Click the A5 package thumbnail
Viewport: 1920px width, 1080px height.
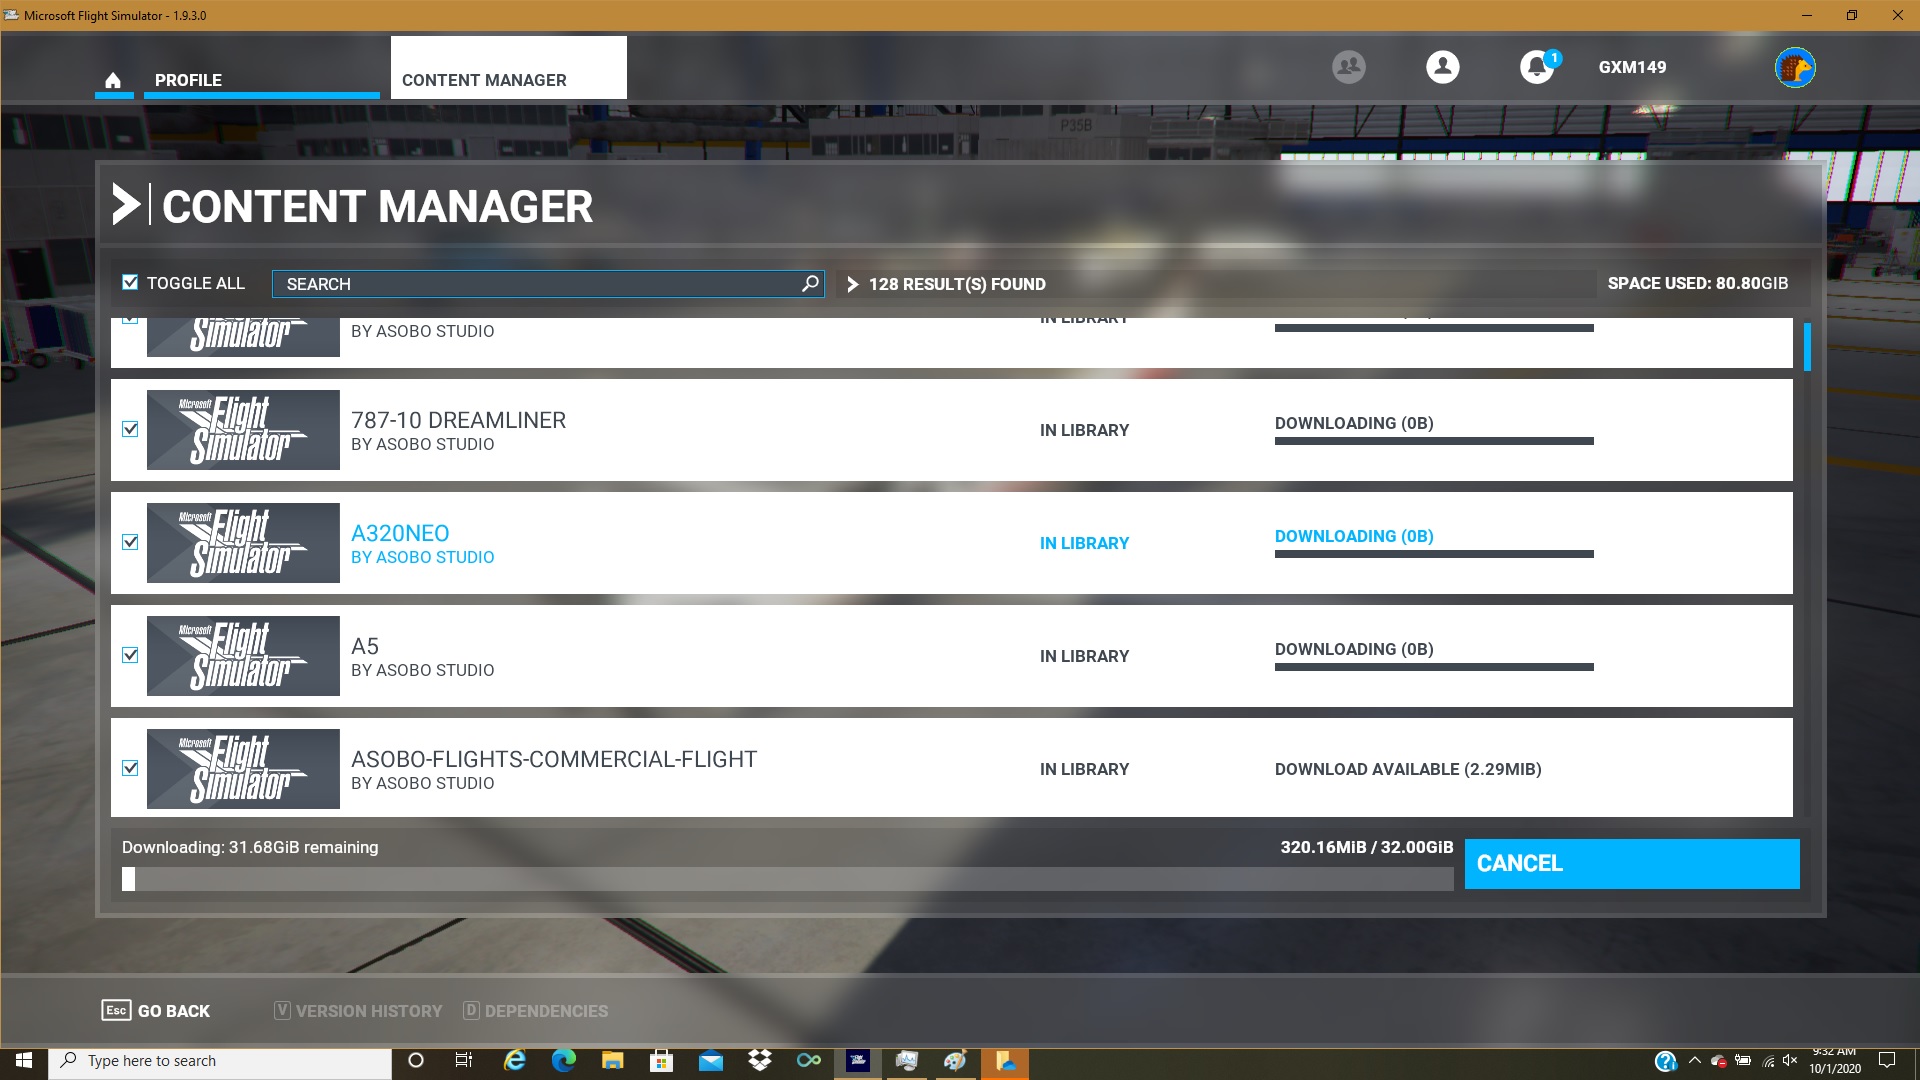tap(243, 656)
